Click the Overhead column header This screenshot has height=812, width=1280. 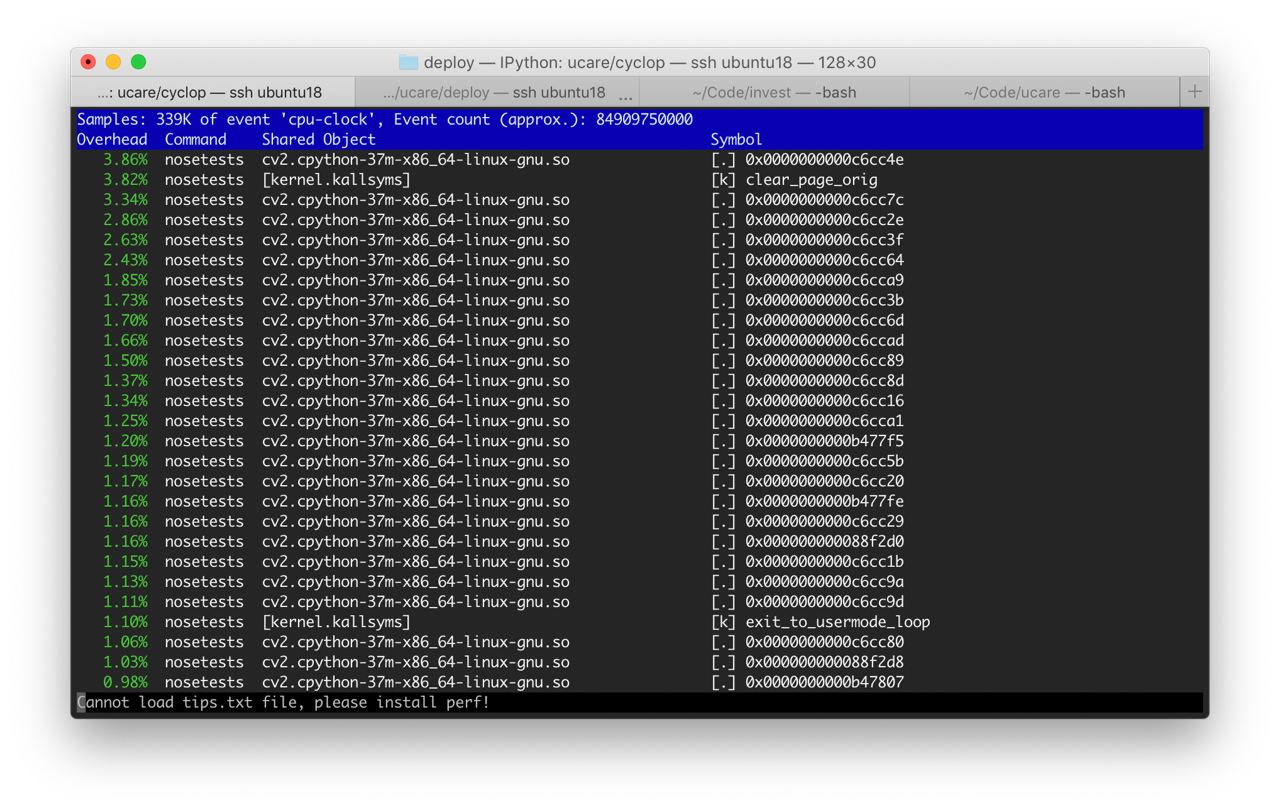[112, 139]
